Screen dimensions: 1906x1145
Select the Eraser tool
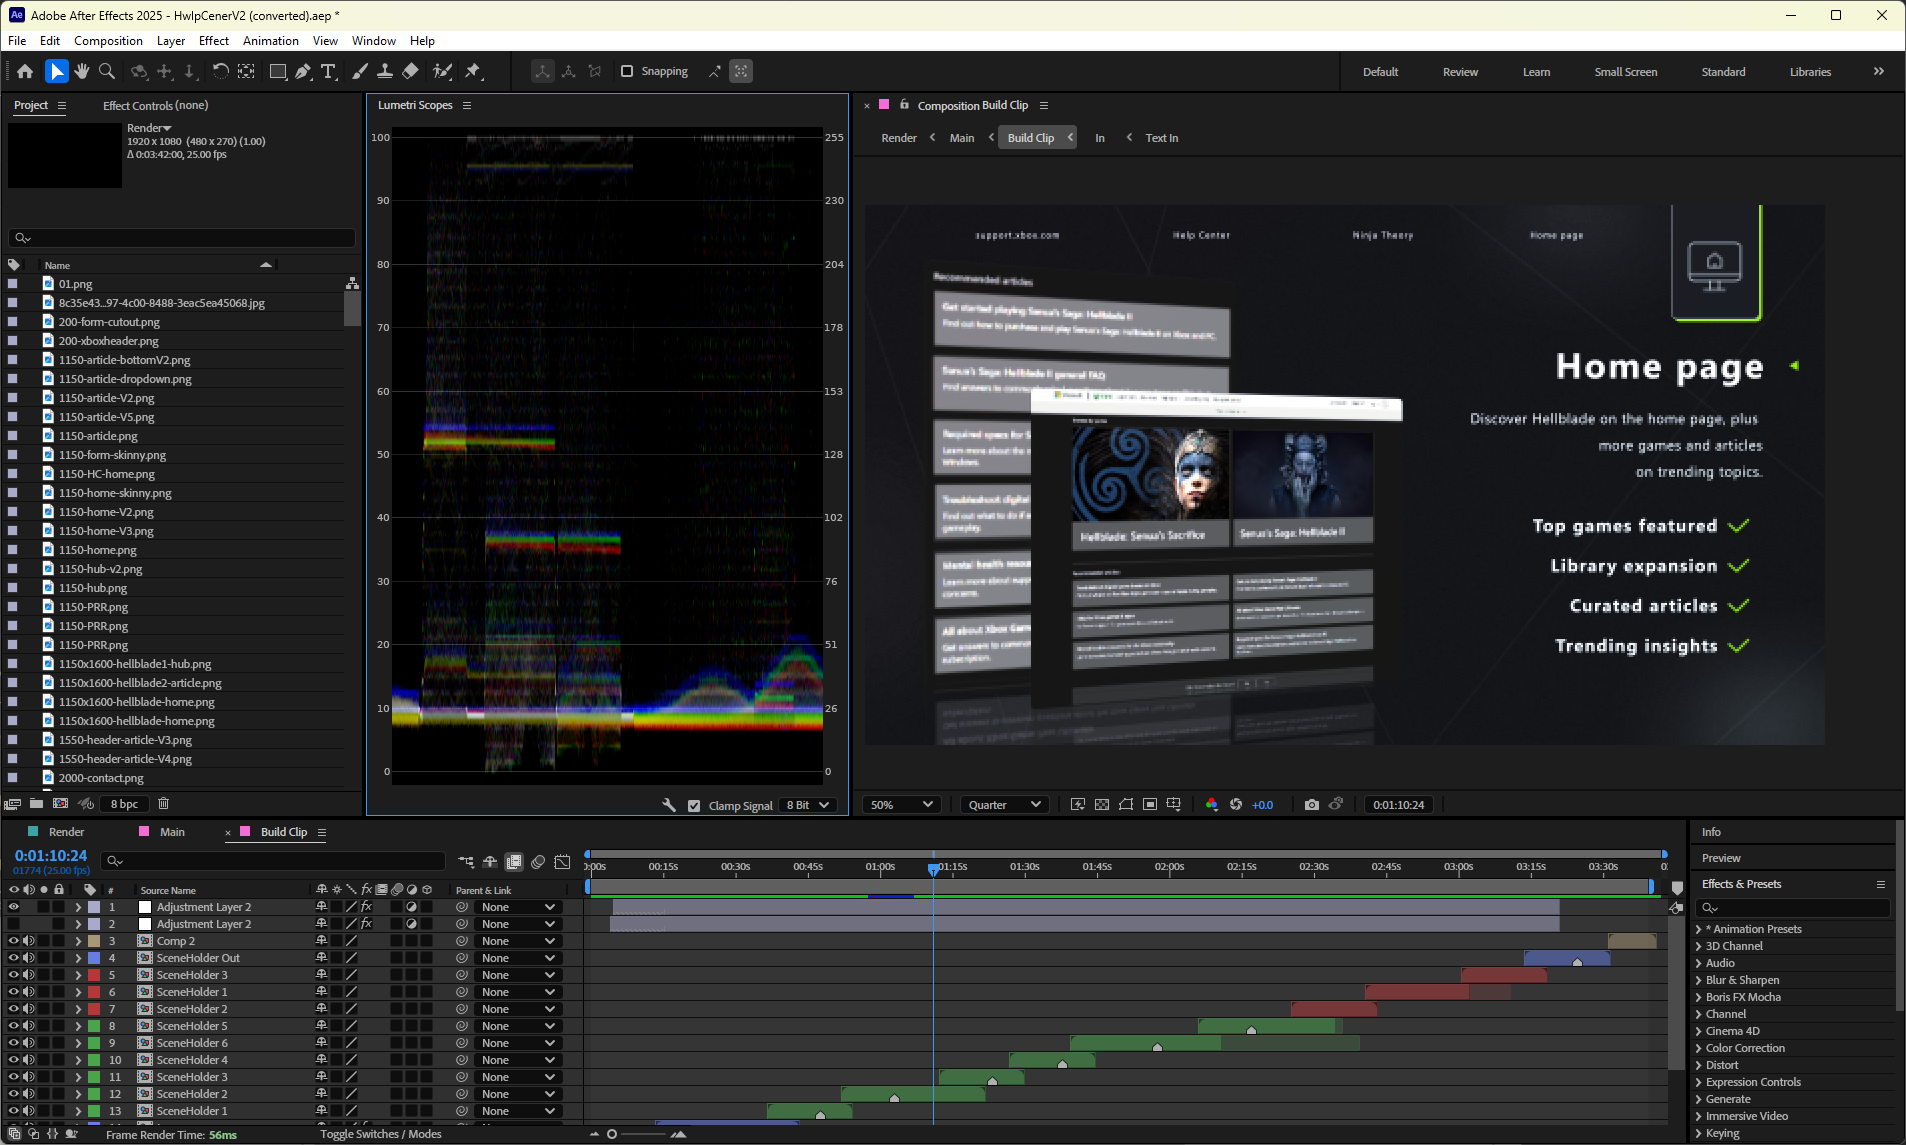[410, 71]
